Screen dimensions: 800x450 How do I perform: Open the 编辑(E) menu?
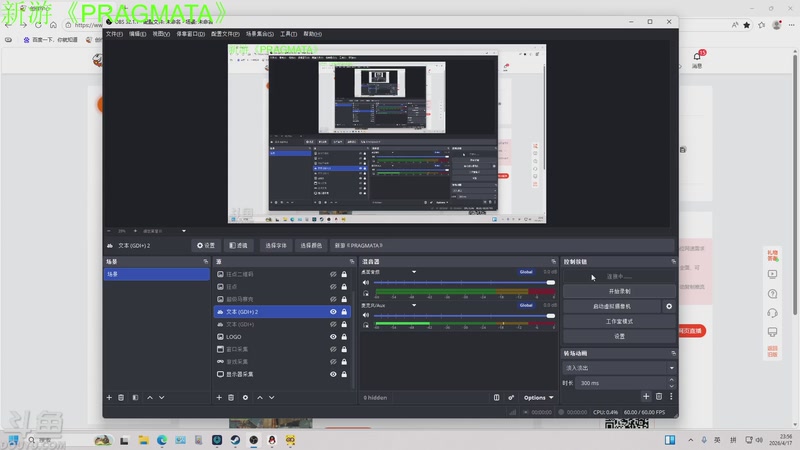click(137, 34)
